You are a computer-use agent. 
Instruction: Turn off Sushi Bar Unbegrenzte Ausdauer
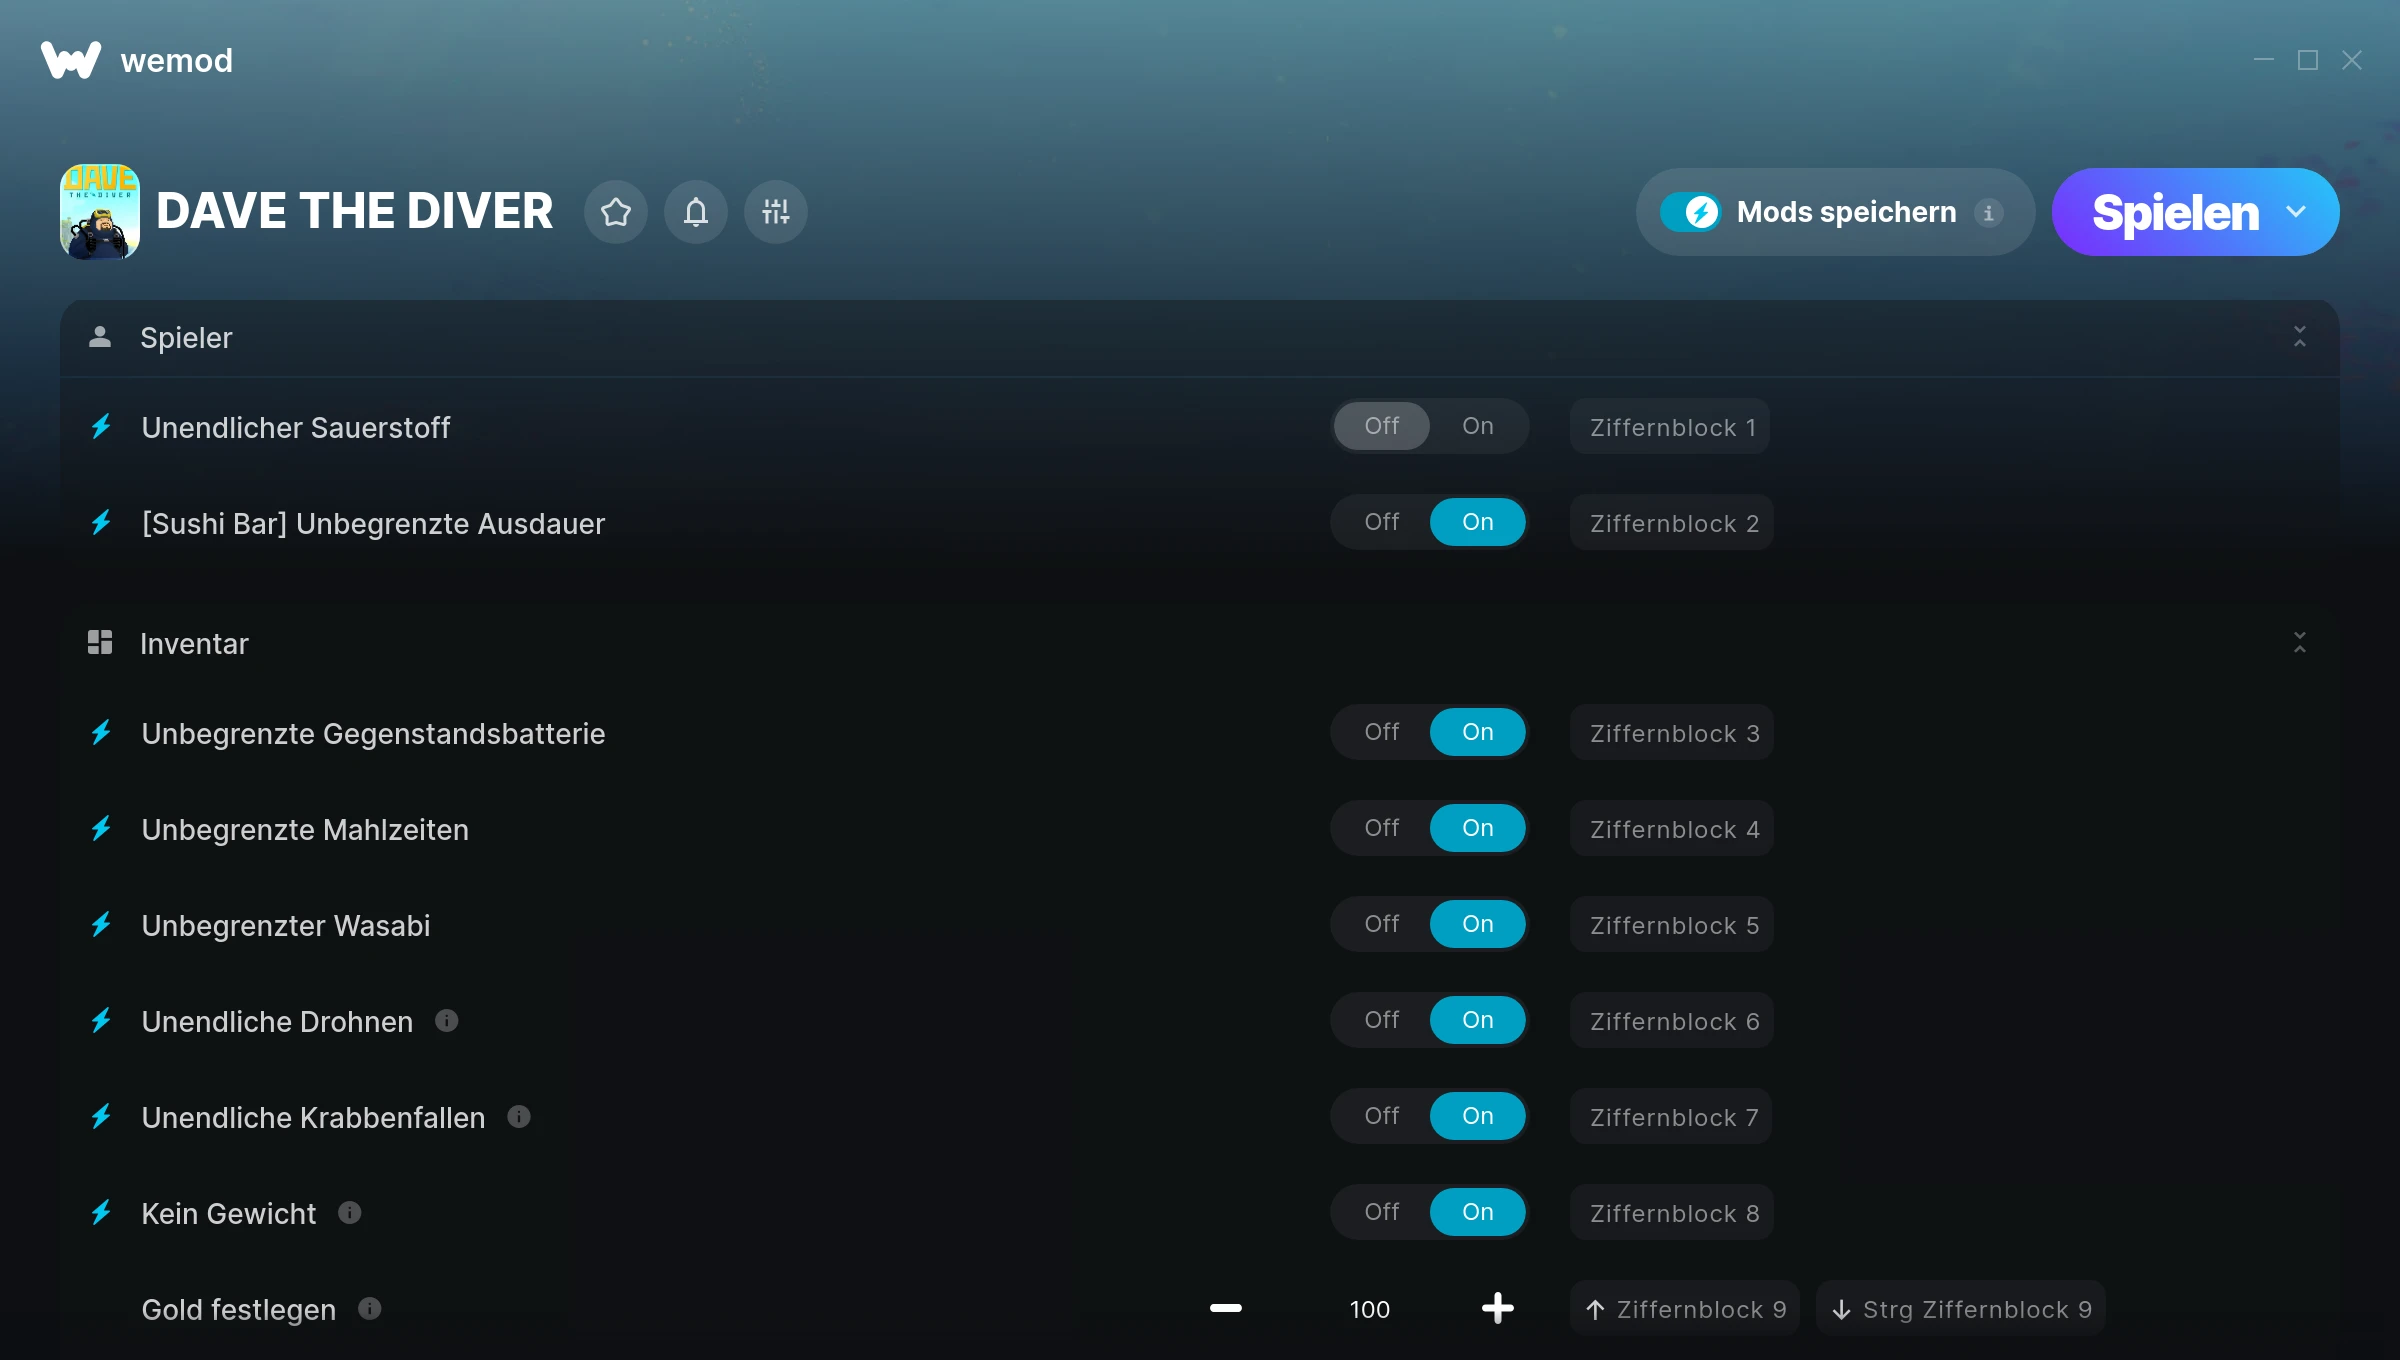click(1382, 522)
